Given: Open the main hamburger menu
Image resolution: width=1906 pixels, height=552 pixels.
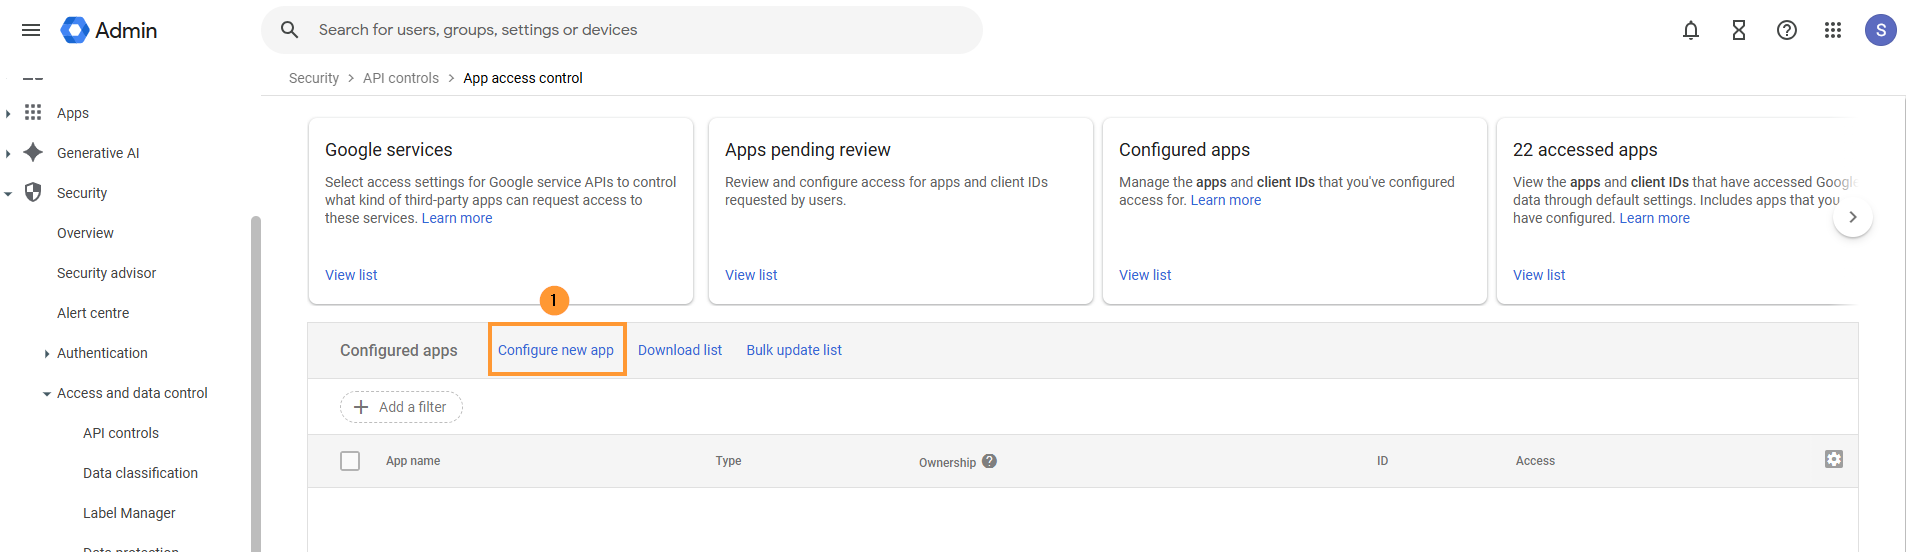Looking at the screenshot, I should (x=31, y=30).
